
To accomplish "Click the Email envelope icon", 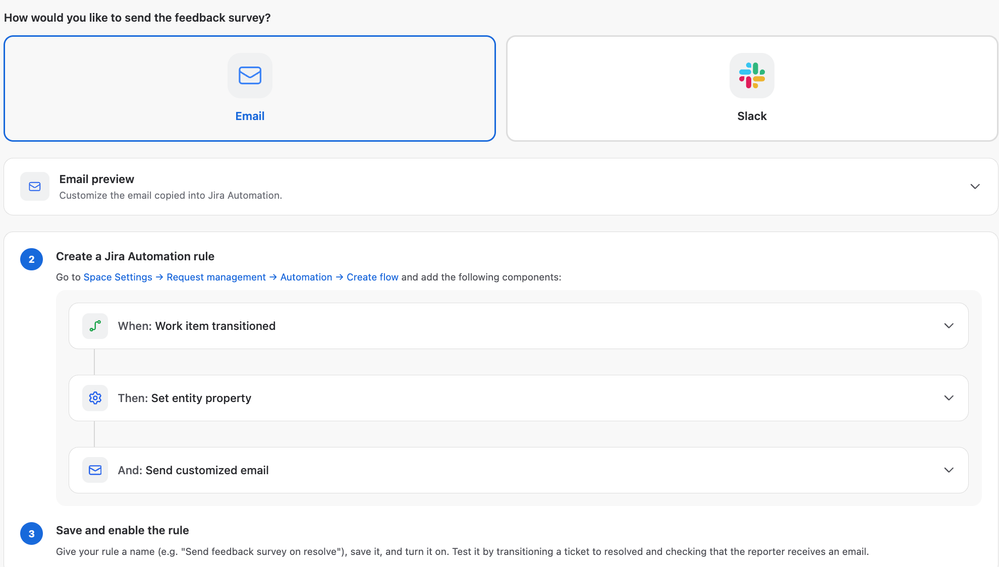I will pyautogui.click(x=250, y=75).
